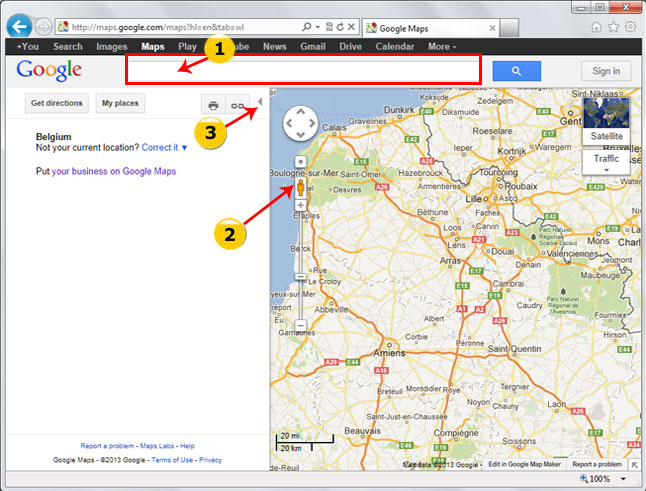This screenshot has width=646, height=491.
Task: Click the Lille city label on map
Action: [x=473, y=199]
